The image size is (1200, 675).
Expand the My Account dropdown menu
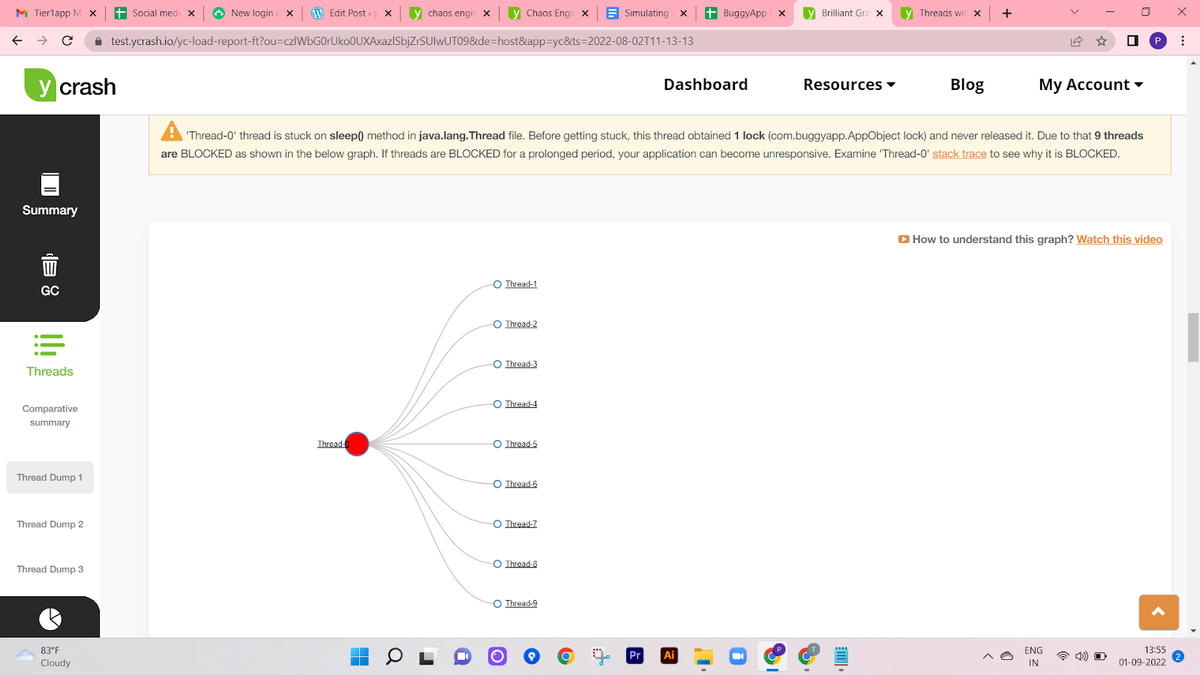(1090, 84)
